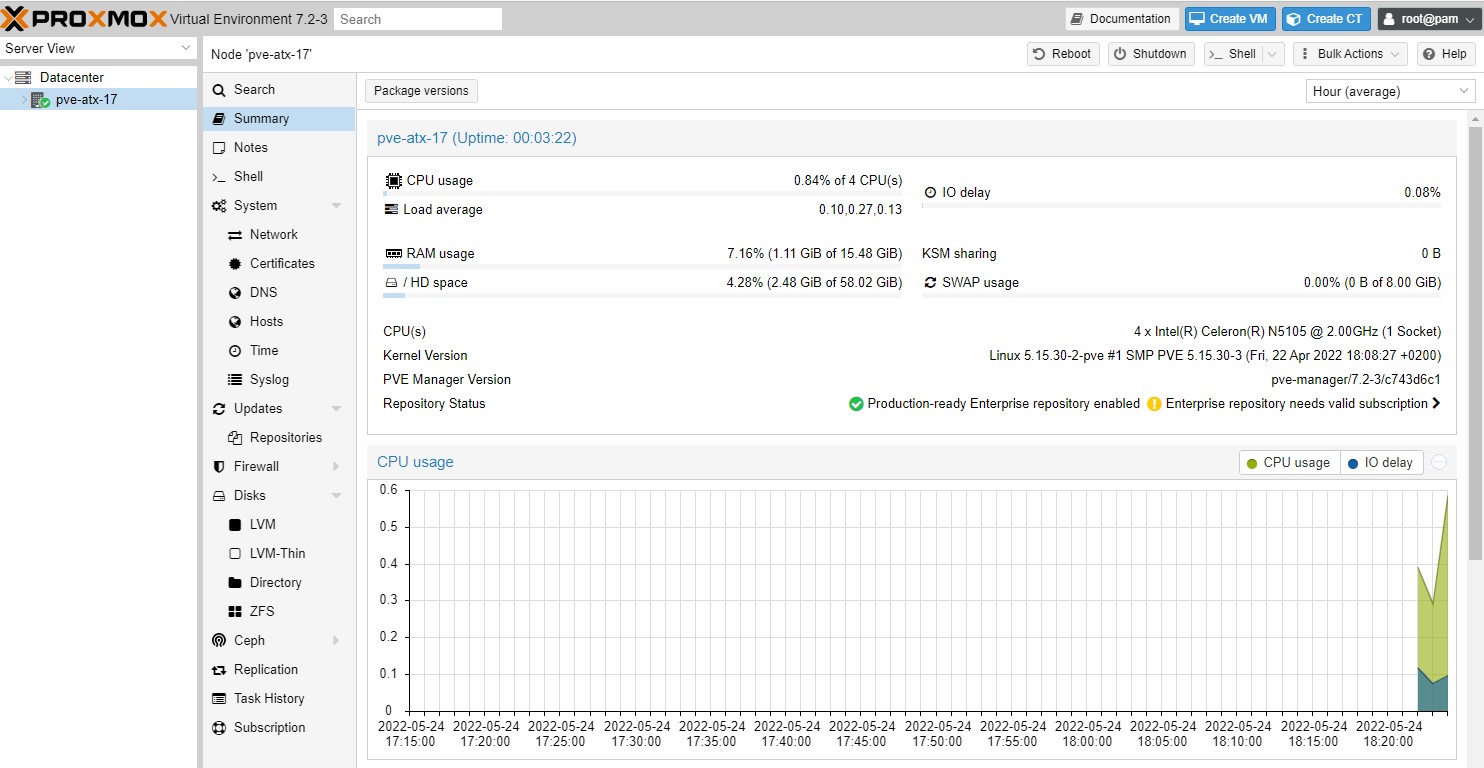
Task: Expand the pve-atx-17 tree node arrow
Action: pos(25,99)
